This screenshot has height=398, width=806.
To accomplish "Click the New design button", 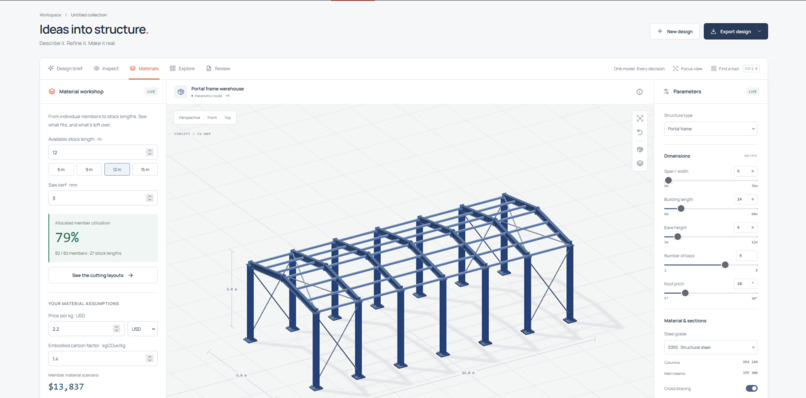I will (x=674, y=31).
